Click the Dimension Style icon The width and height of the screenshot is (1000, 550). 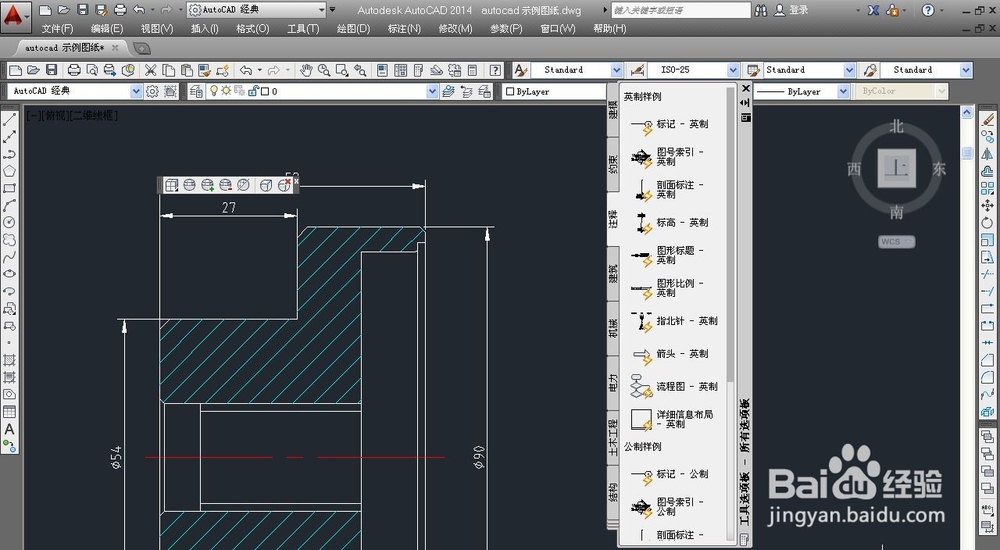click(x=636, y=70)
